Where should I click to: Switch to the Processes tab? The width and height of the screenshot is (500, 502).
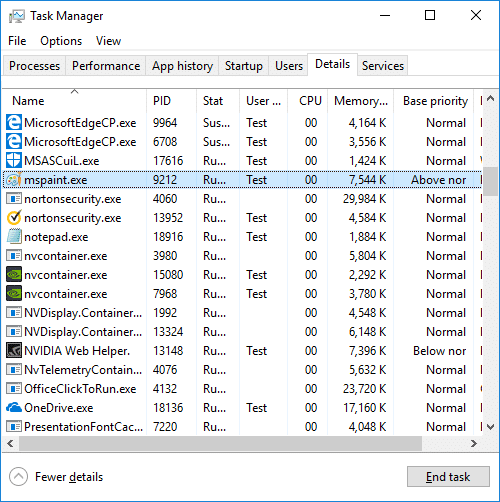(34, 66)
